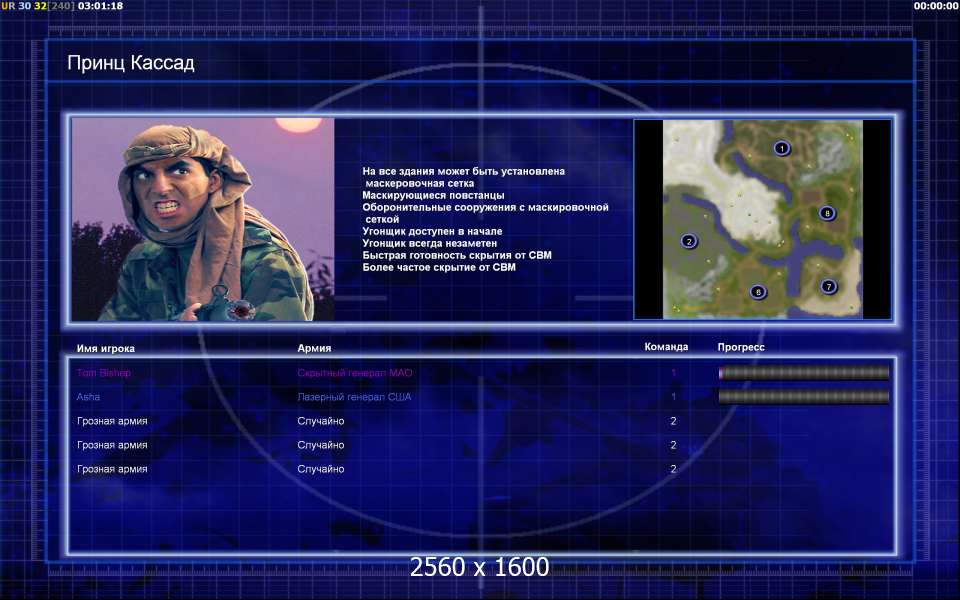Viewport: 960px width, 600px height.
Task: Click the 'Принц Кассад' screen title
Action: click(x=131, y=63)
